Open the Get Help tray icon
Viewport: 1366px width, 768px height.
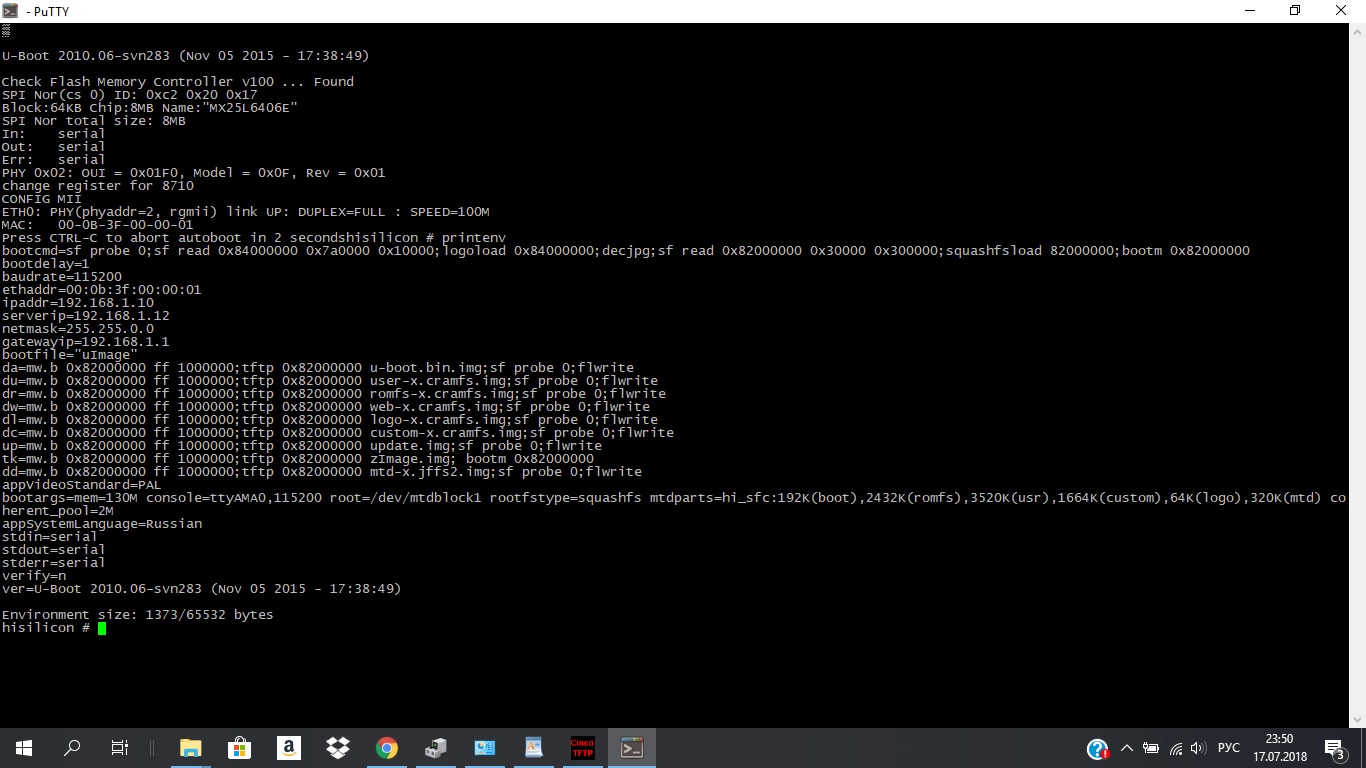click(x=1097, y=748)
